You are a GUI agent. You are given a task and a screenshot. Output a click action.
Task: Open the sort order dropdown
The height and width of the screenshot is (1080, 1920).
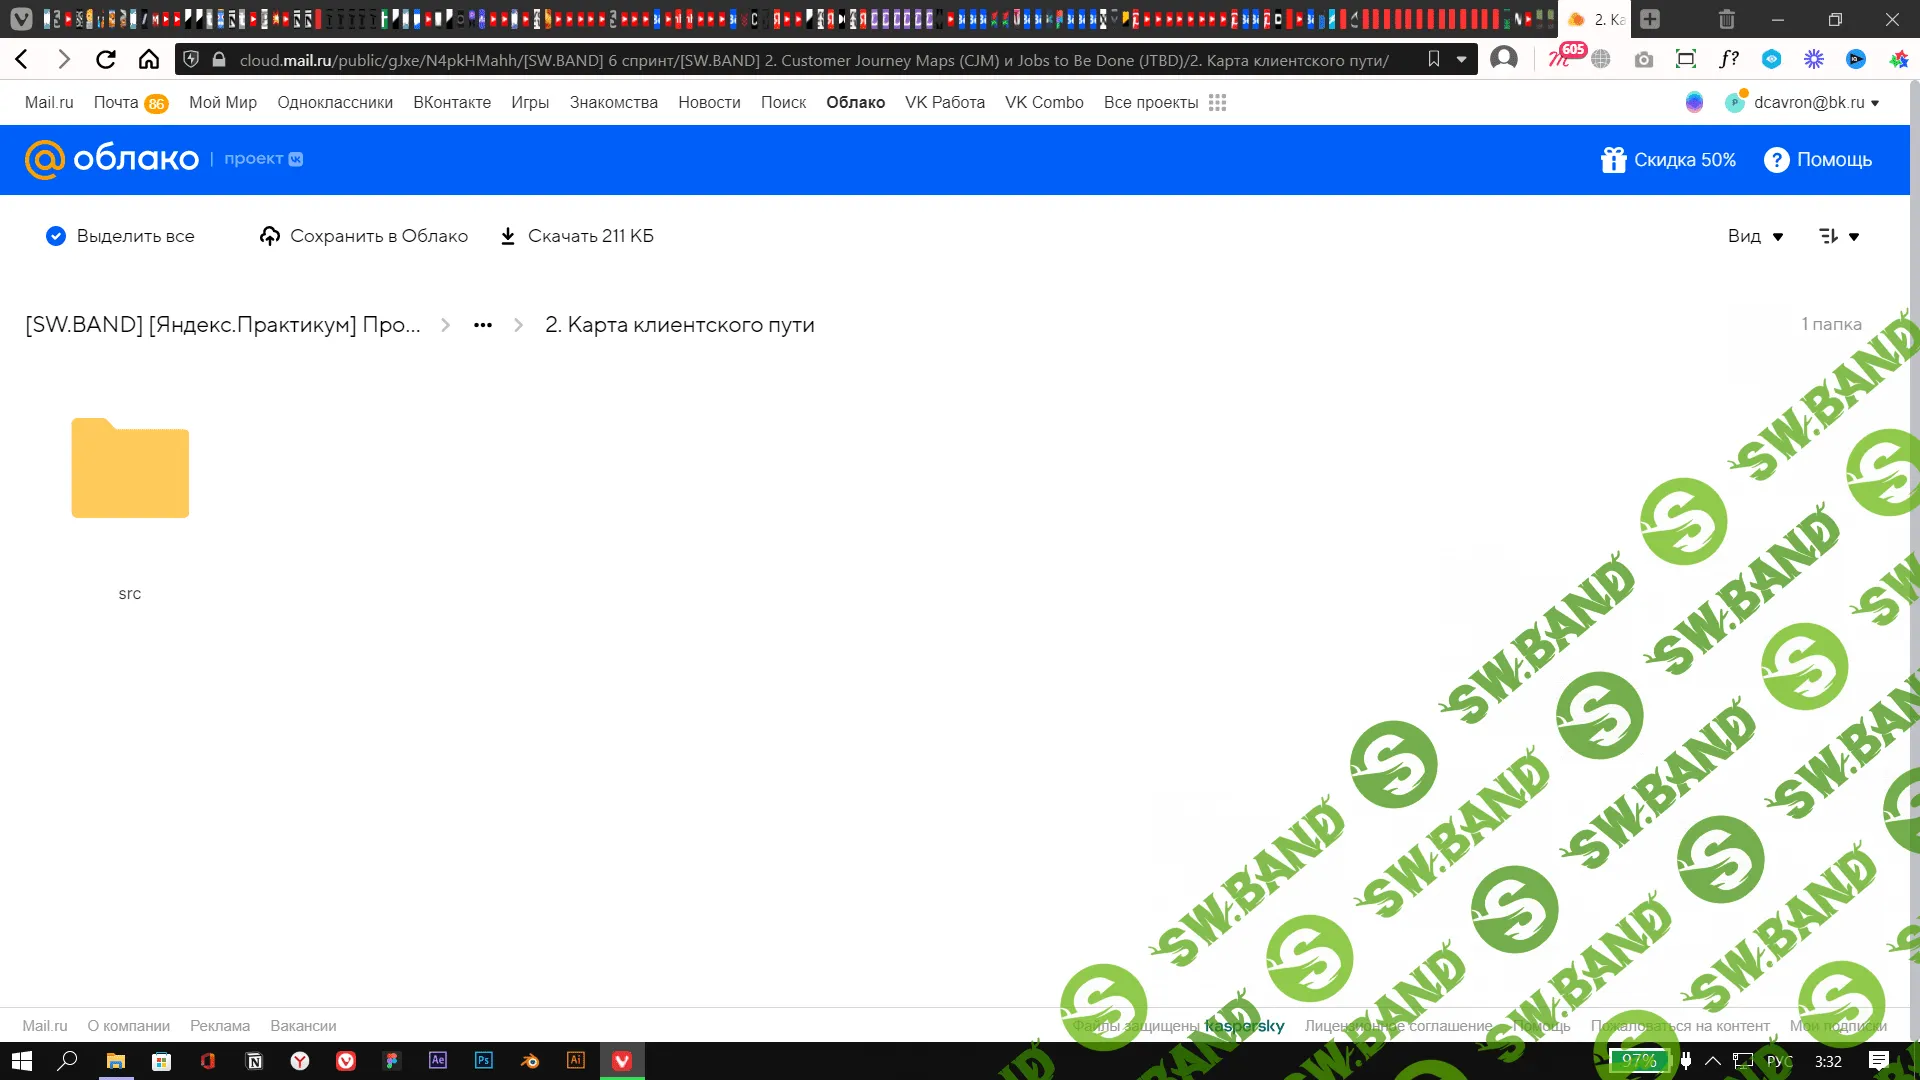1838,237
